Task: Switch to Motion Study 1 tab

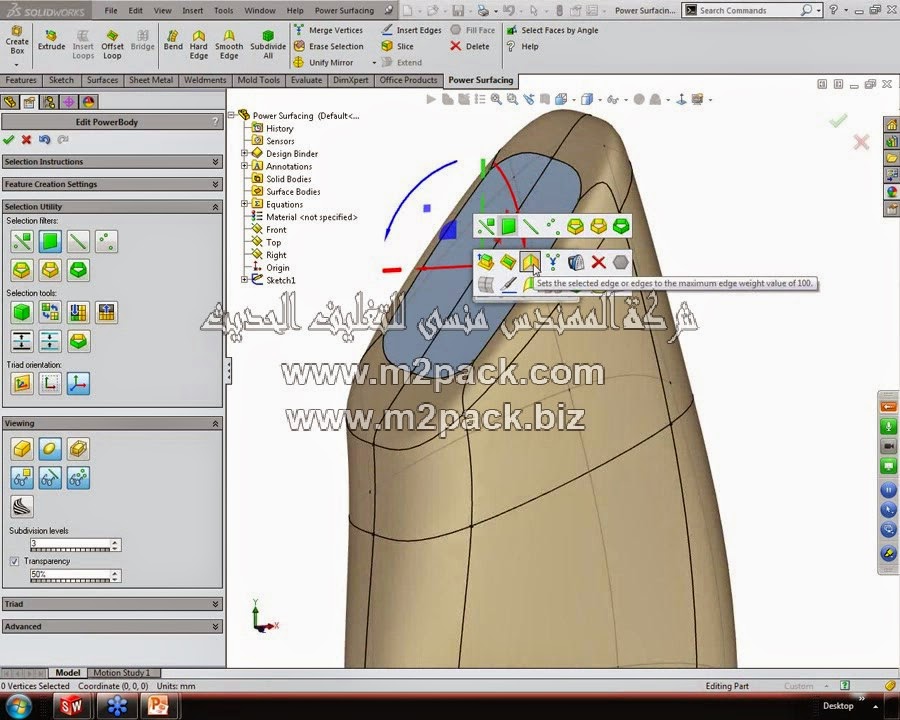Action: click(x=122, y=672)
